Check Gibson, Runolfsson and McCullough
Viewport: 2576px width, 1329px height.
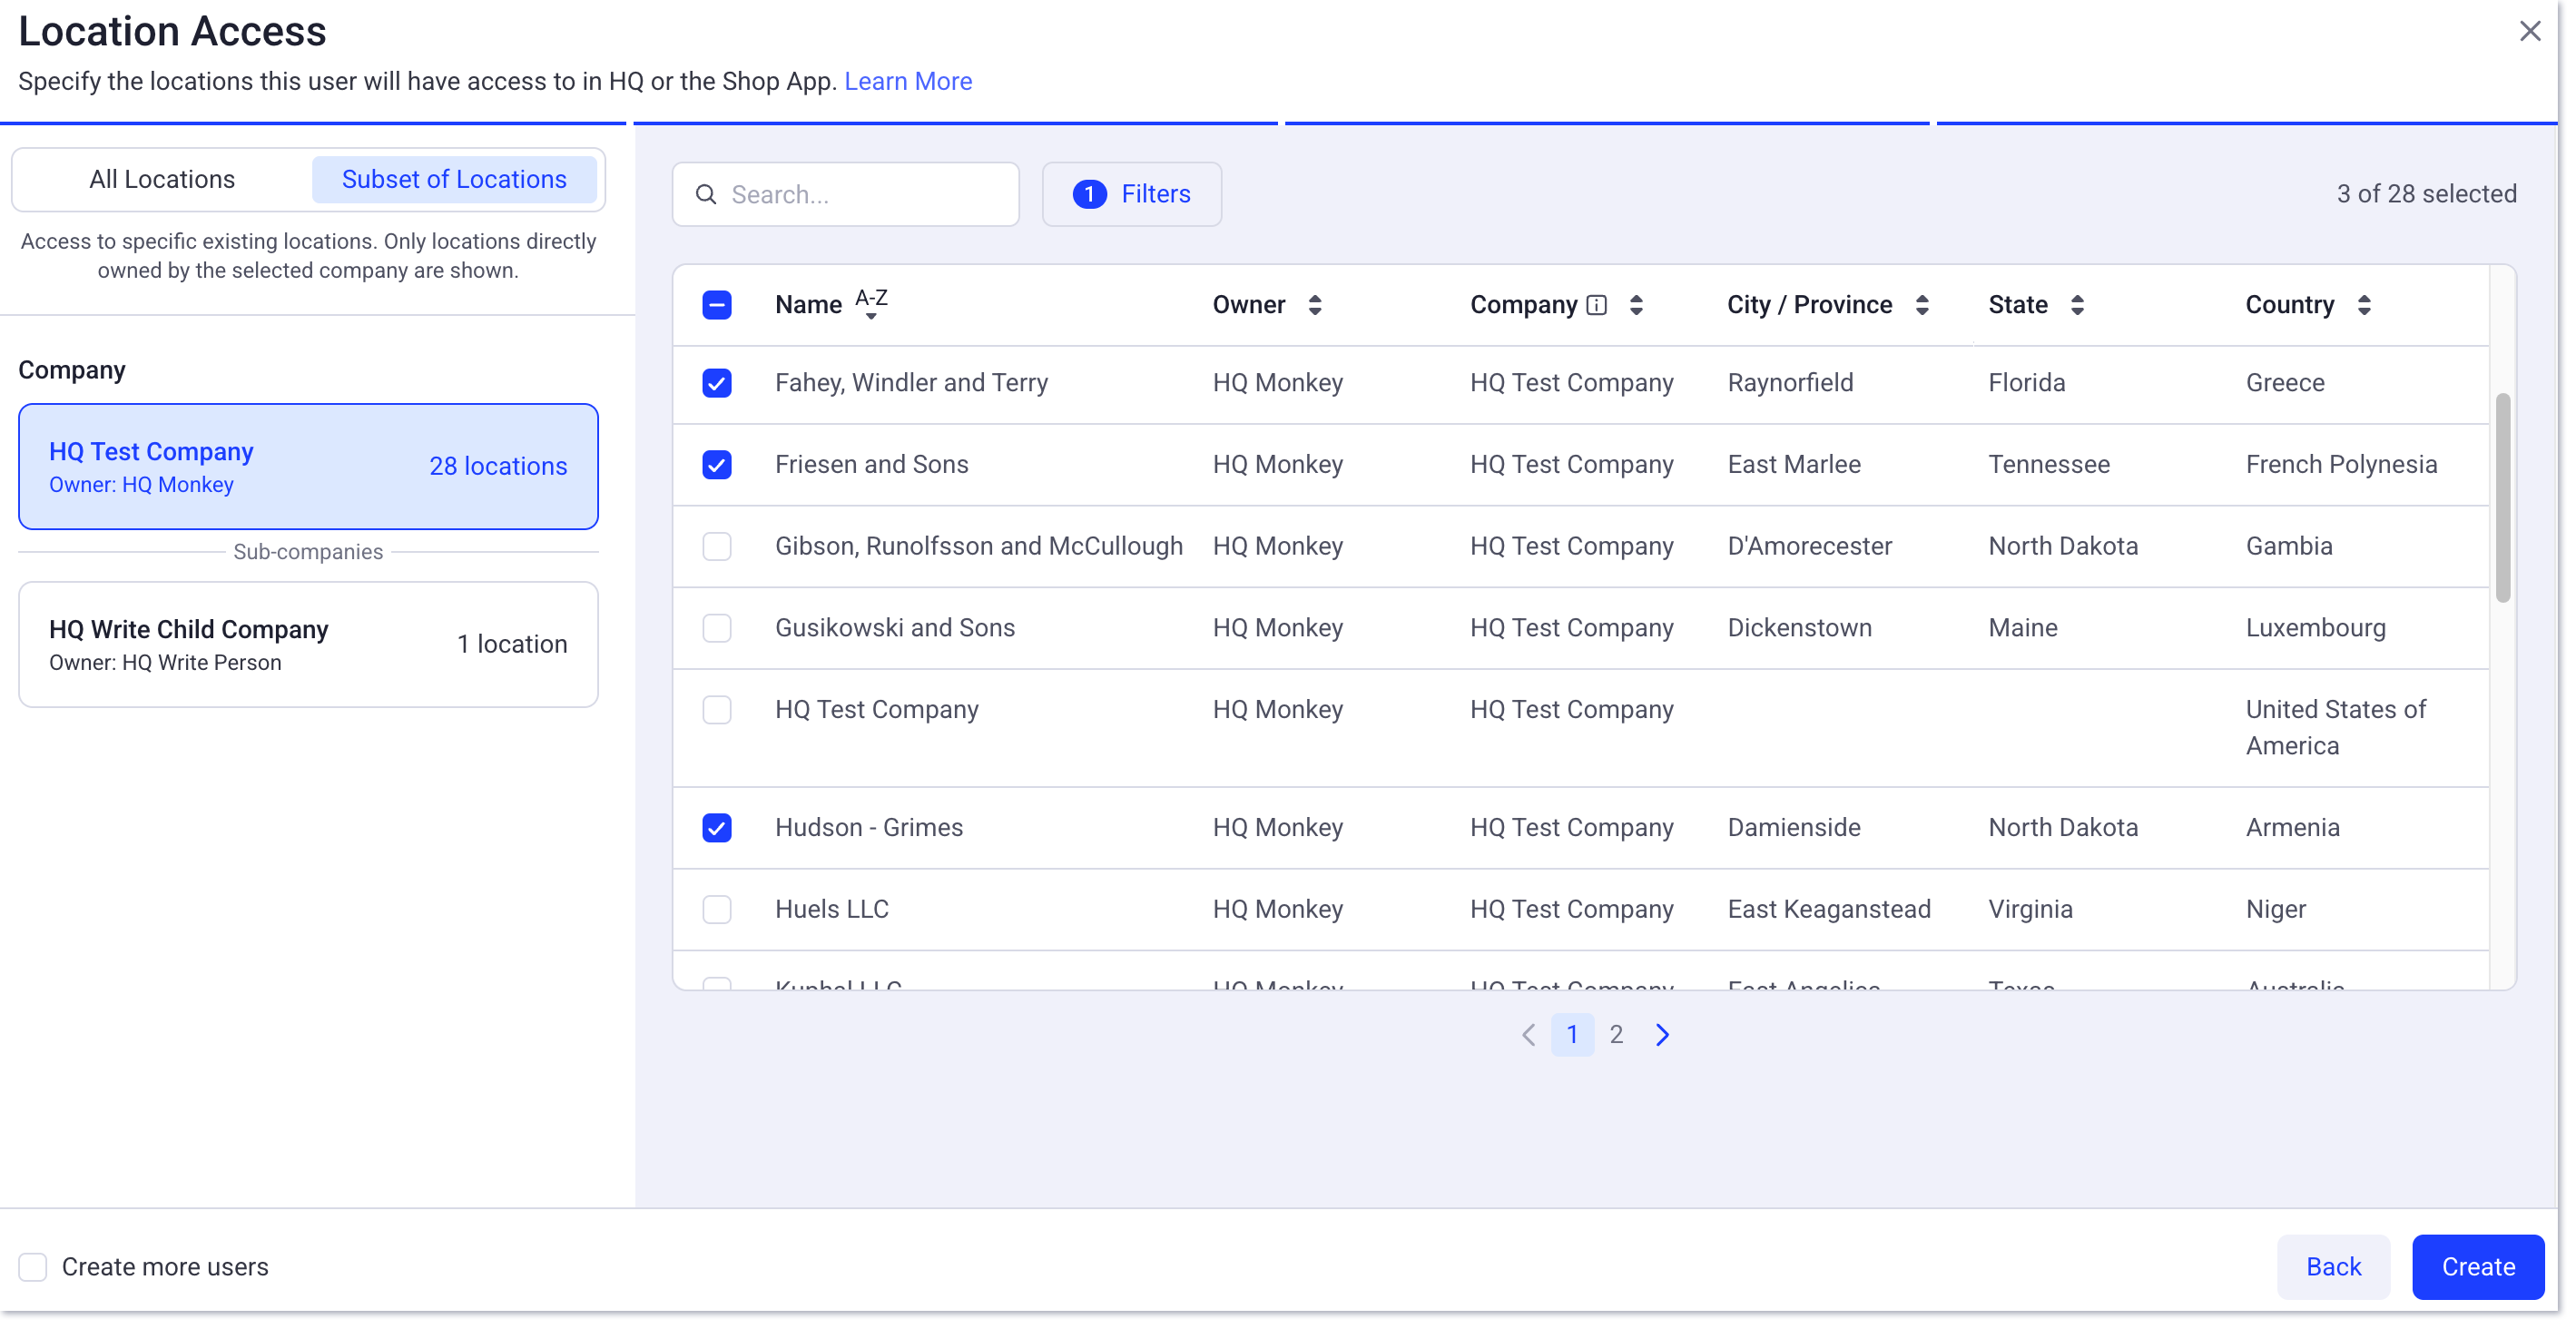(x=717, y=547)
